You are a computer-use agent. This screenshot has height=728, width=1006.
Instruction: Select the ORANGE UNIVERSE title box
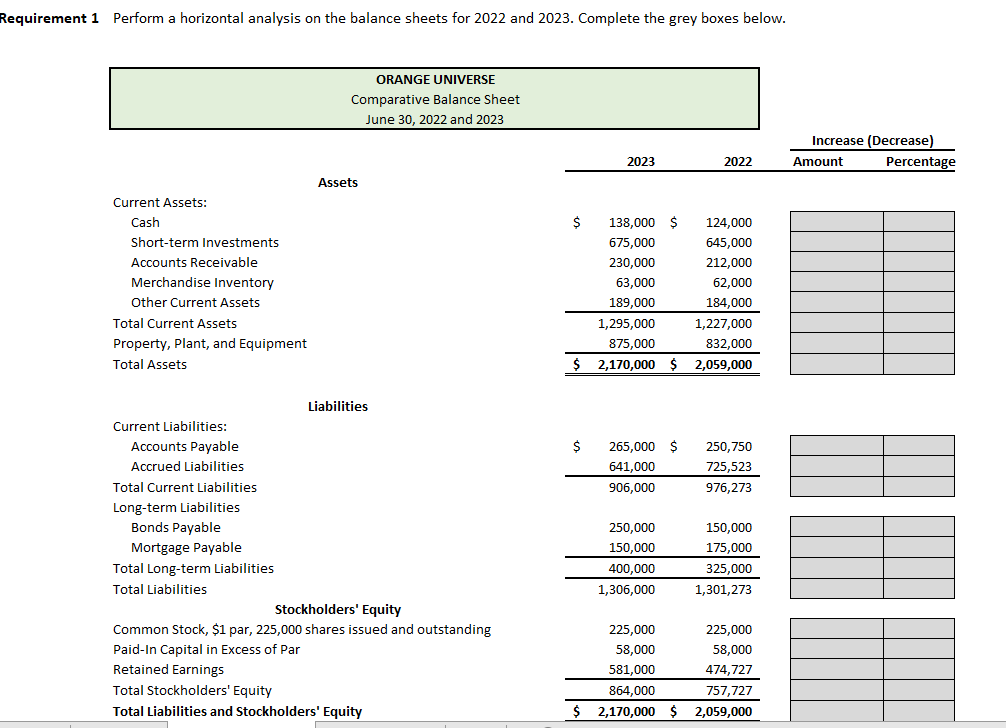click(x=434, y=98)
